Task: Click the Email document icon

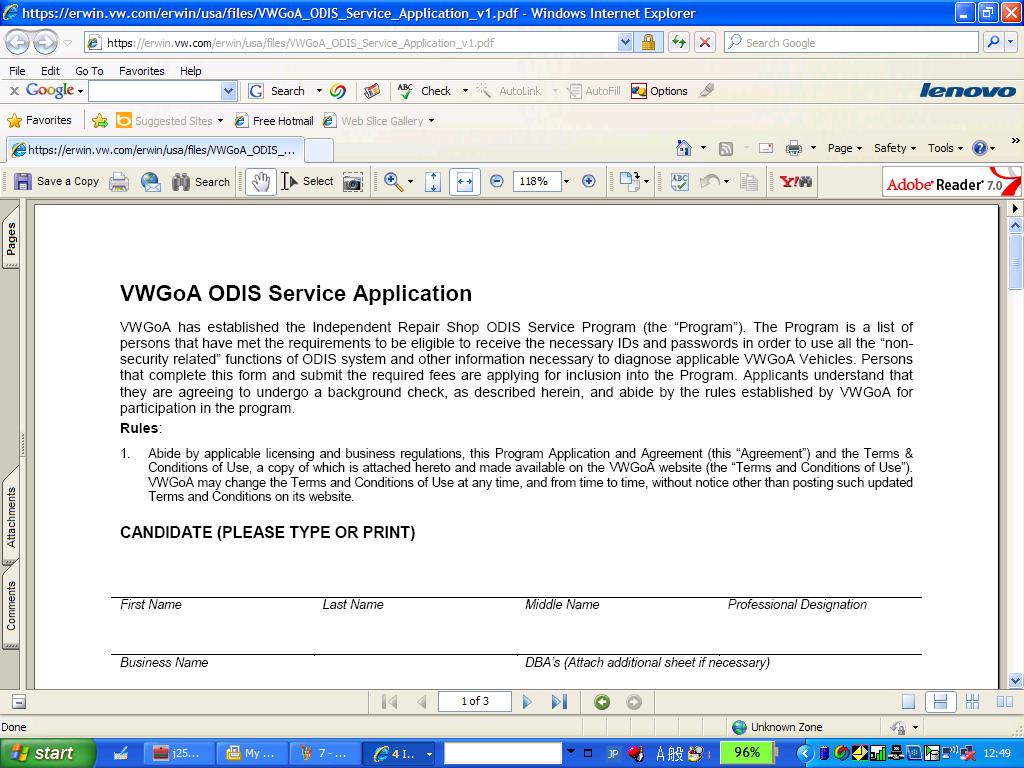Action: click(x=151, y=182)
